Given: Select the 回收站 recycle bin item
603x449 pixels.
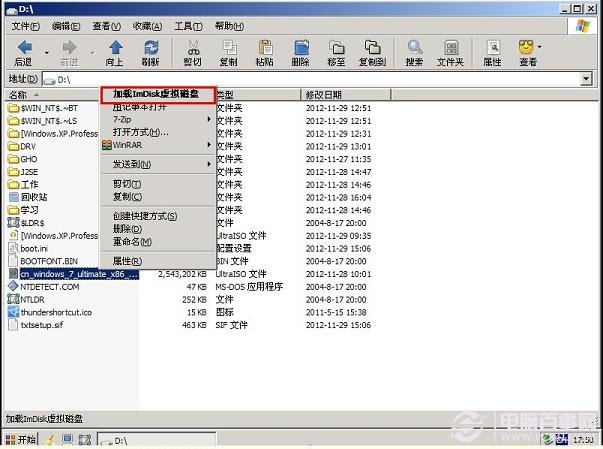Looking at the screenshot, I should pyautogui.click(x=28, y=197).
